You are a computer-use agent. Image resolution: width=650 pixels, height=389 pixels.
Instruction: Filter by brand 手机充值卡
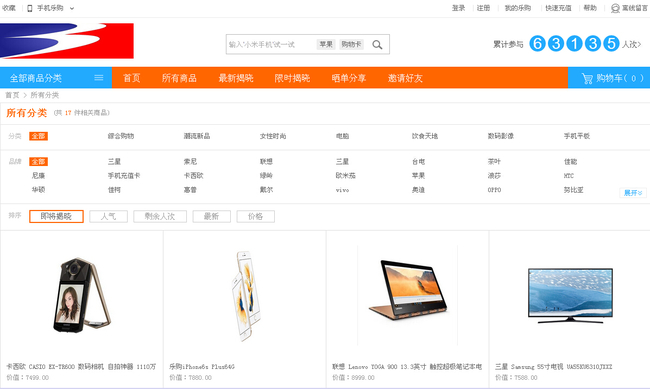pyautogui.click(x=124, y=175)
